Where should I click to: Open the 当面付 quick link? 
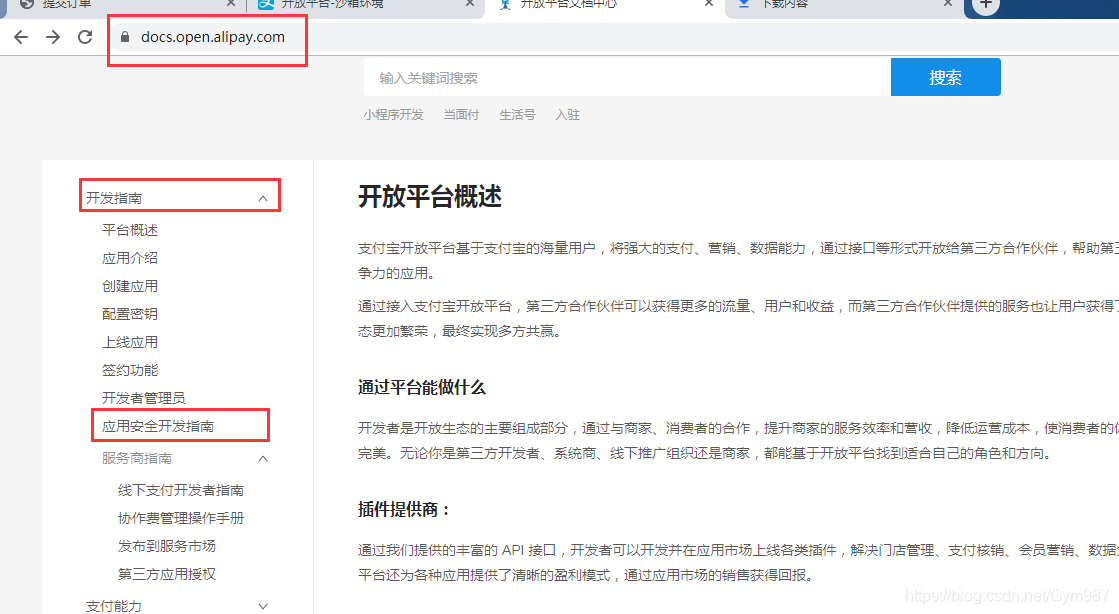(x=461, y=115)
